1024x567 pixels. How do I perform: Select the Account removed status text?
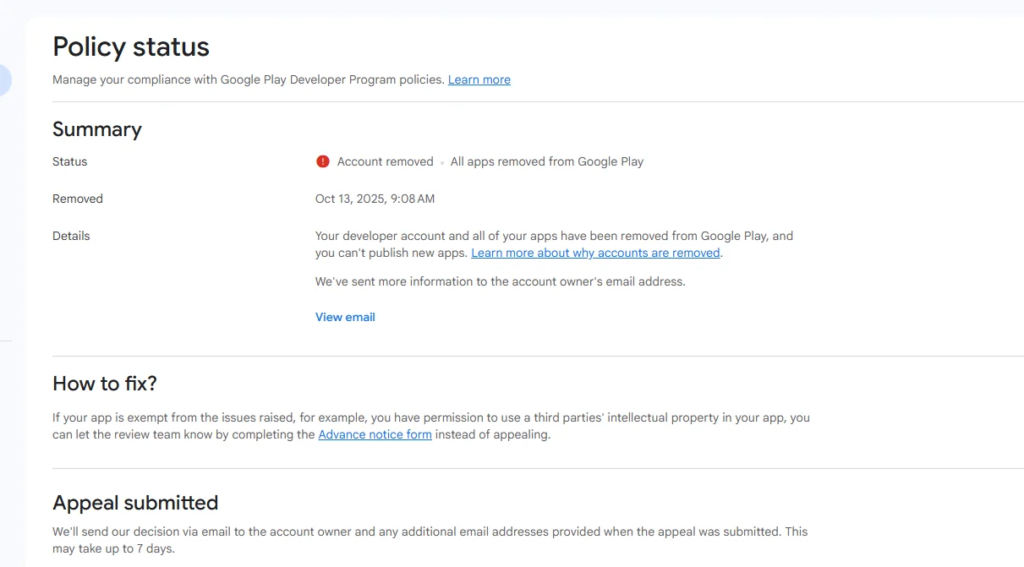tap(385, 162)
